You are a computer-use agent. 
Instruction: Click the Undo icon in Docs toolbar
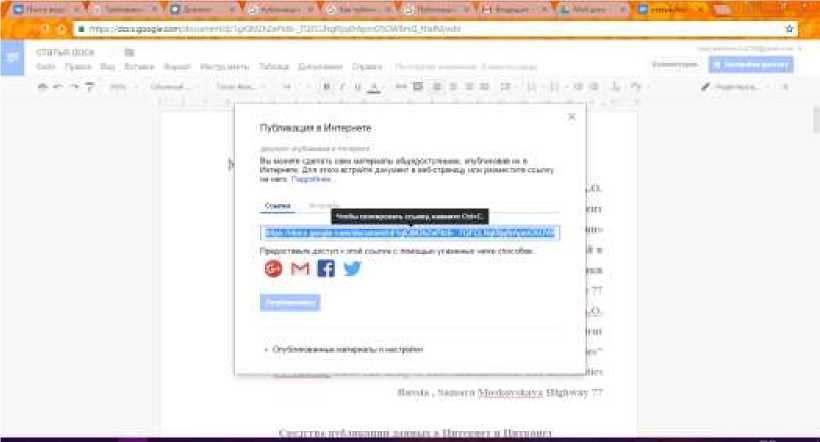[x=58, y=87]
